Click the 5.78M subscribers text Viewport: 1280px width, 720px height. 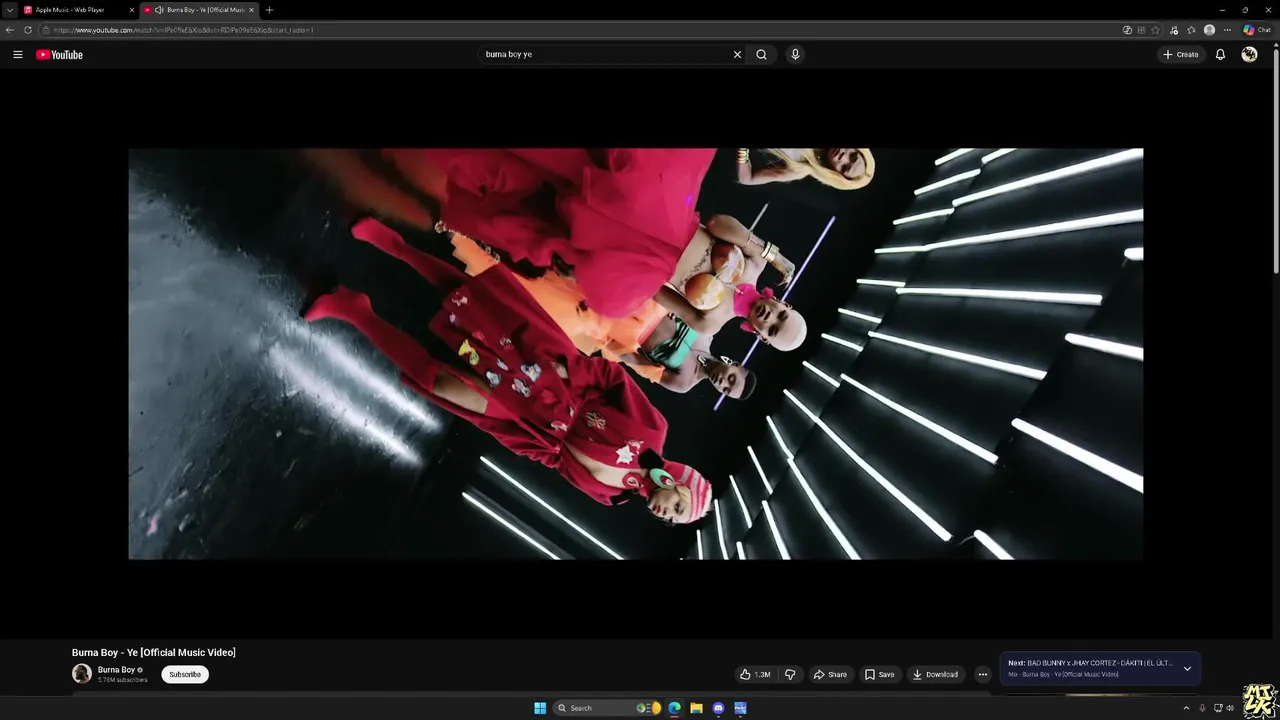pyautogui.click(x=122, y=680)
